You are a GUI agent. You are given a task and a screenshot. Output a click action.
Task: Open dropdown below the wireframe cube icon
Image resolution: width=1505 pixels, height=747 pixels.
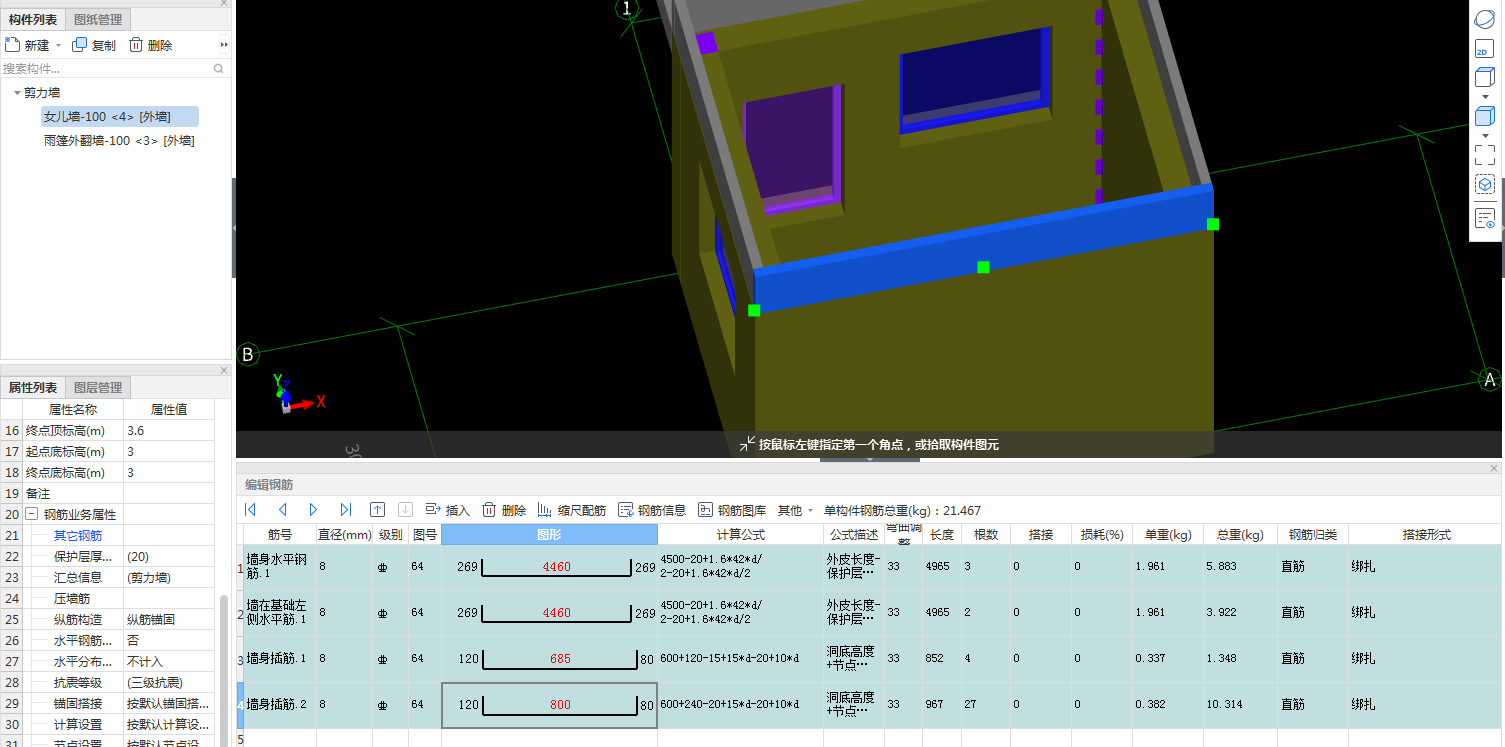click(x=1485, y=97)
